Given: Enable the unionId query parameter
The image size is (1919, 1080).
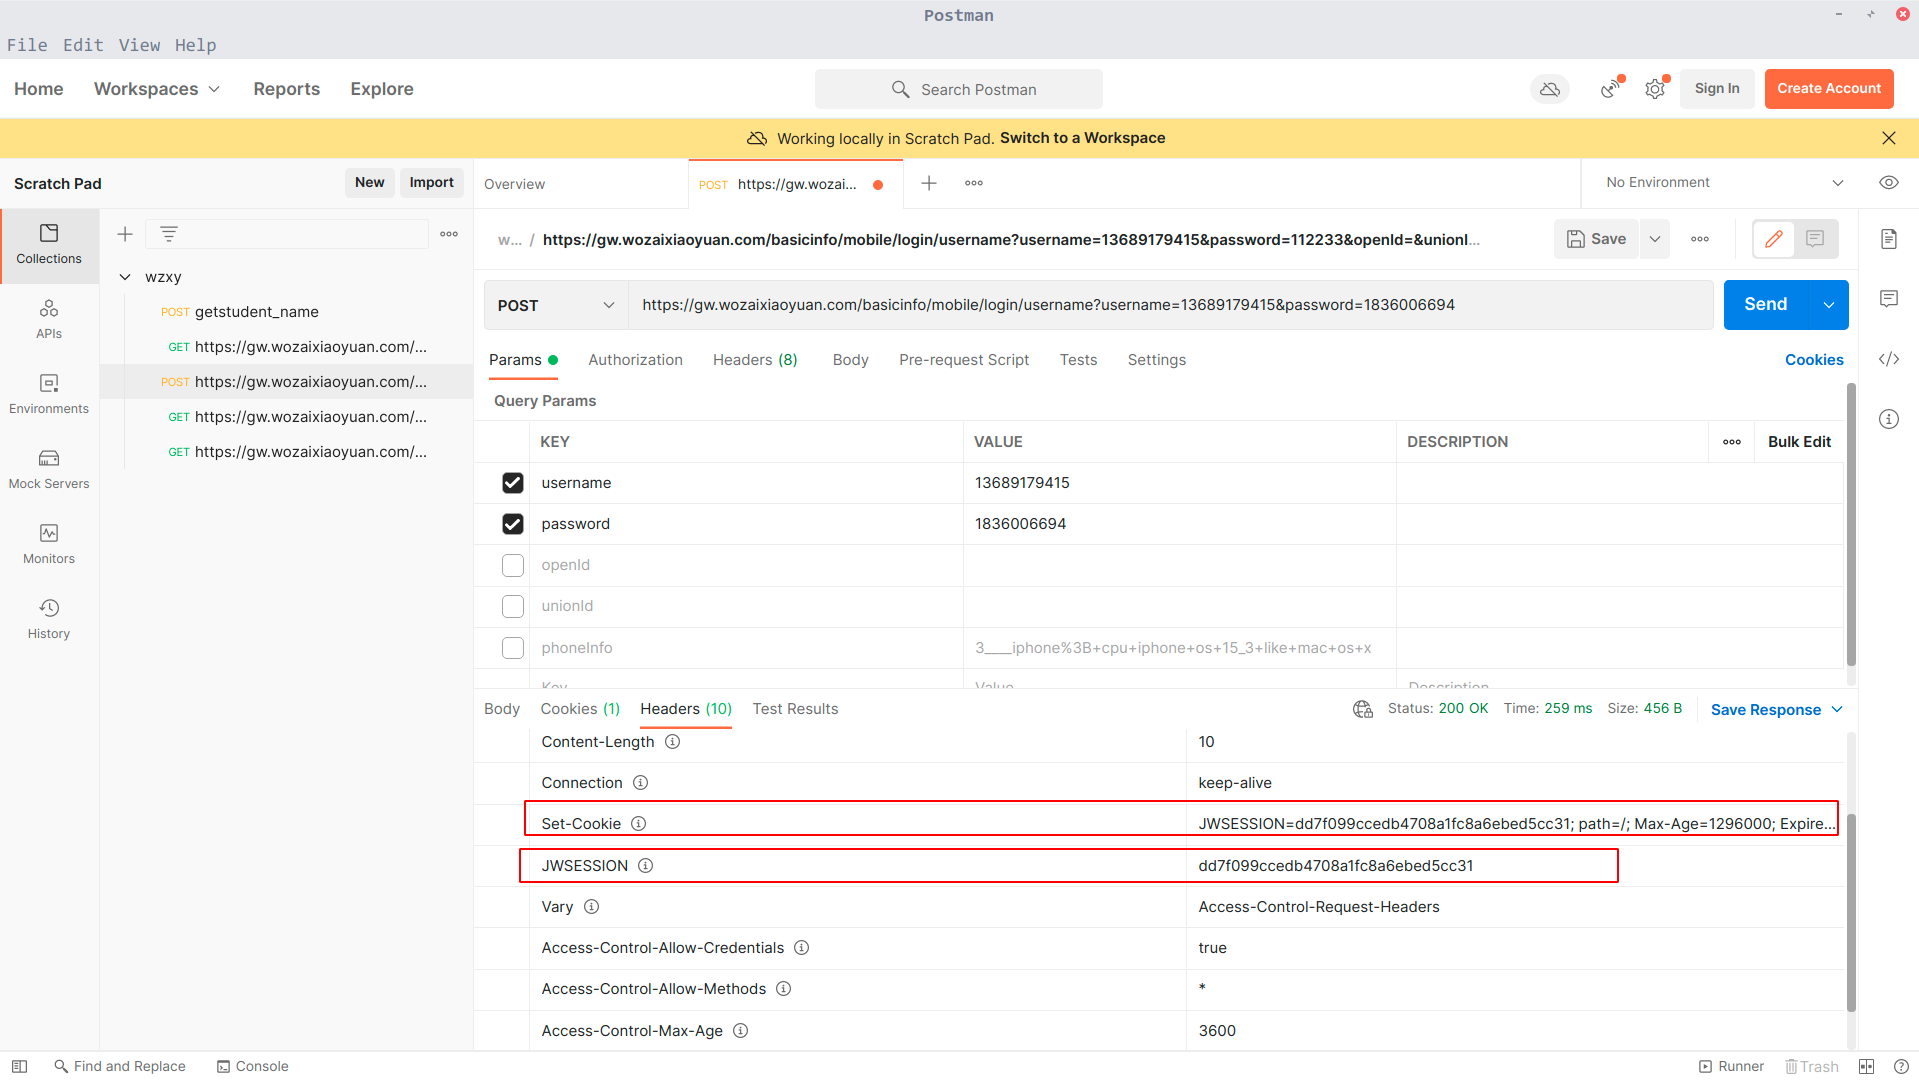Looking at the screenshot, I should 513,606.
